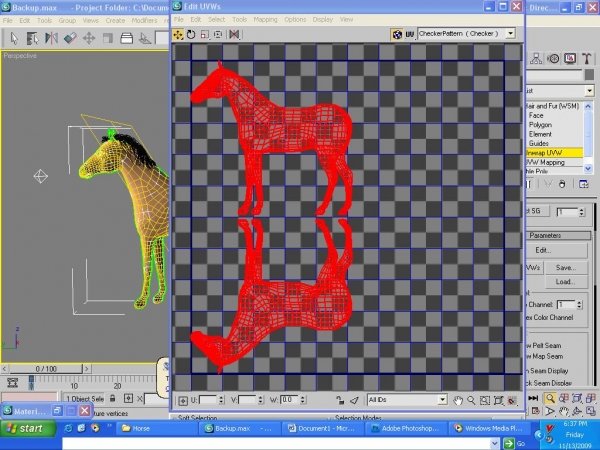Open the Hierarchy command panel tab

pos(536,59)
